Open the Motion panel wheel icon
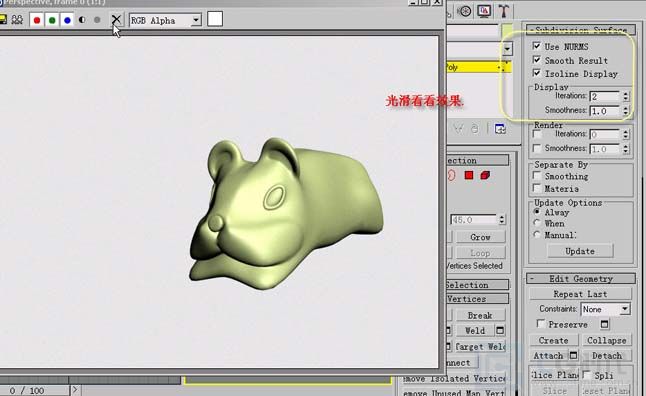This screenshot has width=646, height=396. point(465,11)
